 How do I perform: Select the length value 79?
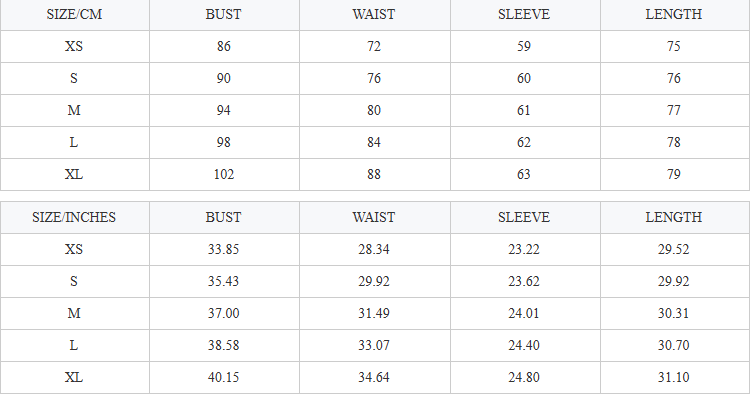pyautogui.click(x=673, y=174)
